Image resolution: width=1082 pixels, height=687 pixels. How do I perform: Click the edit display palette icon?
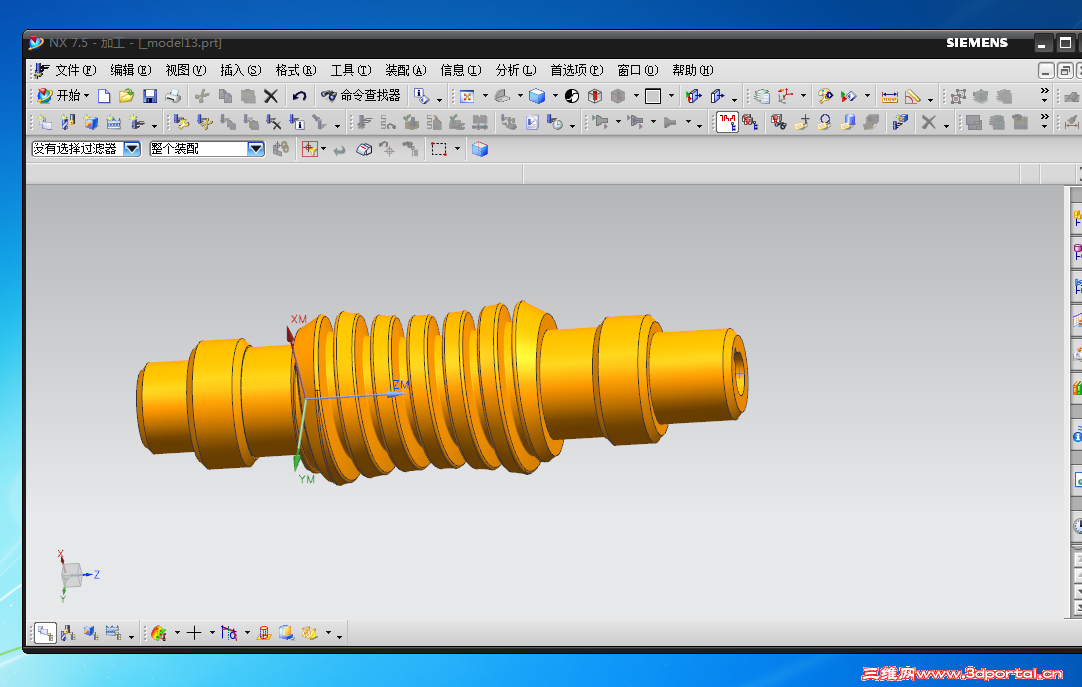[x=825, y=96]
